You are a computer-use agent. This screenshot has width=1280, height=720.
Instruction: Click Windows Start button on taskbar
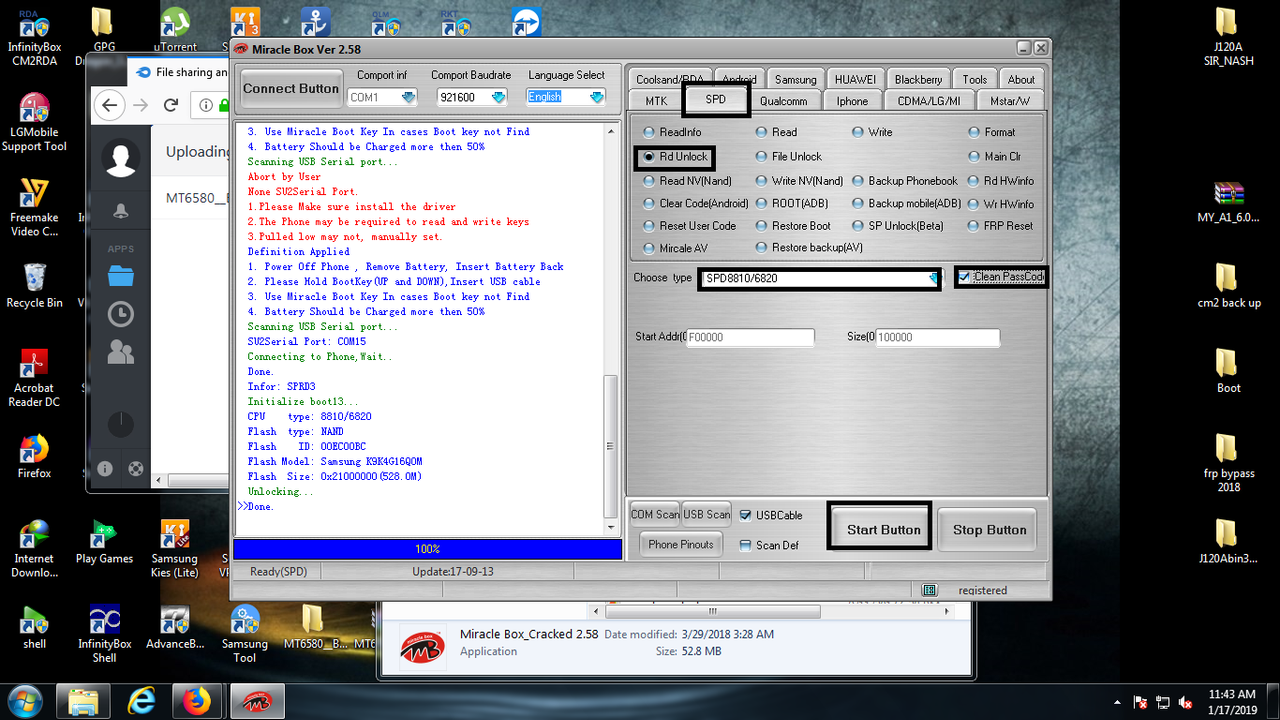[23, 701]
